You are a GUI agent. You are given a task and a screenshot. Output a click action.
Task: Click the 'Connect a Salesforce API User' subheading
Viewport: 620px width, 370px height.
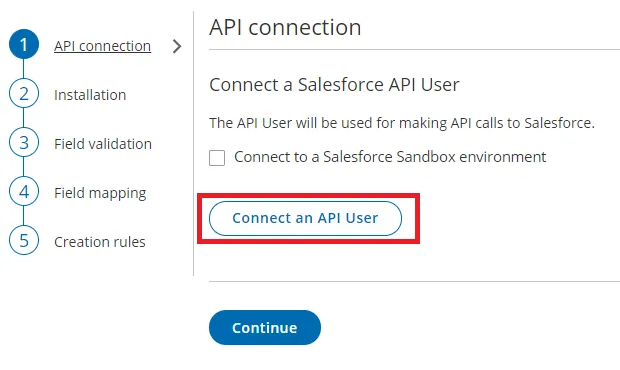tap(334, 85)
